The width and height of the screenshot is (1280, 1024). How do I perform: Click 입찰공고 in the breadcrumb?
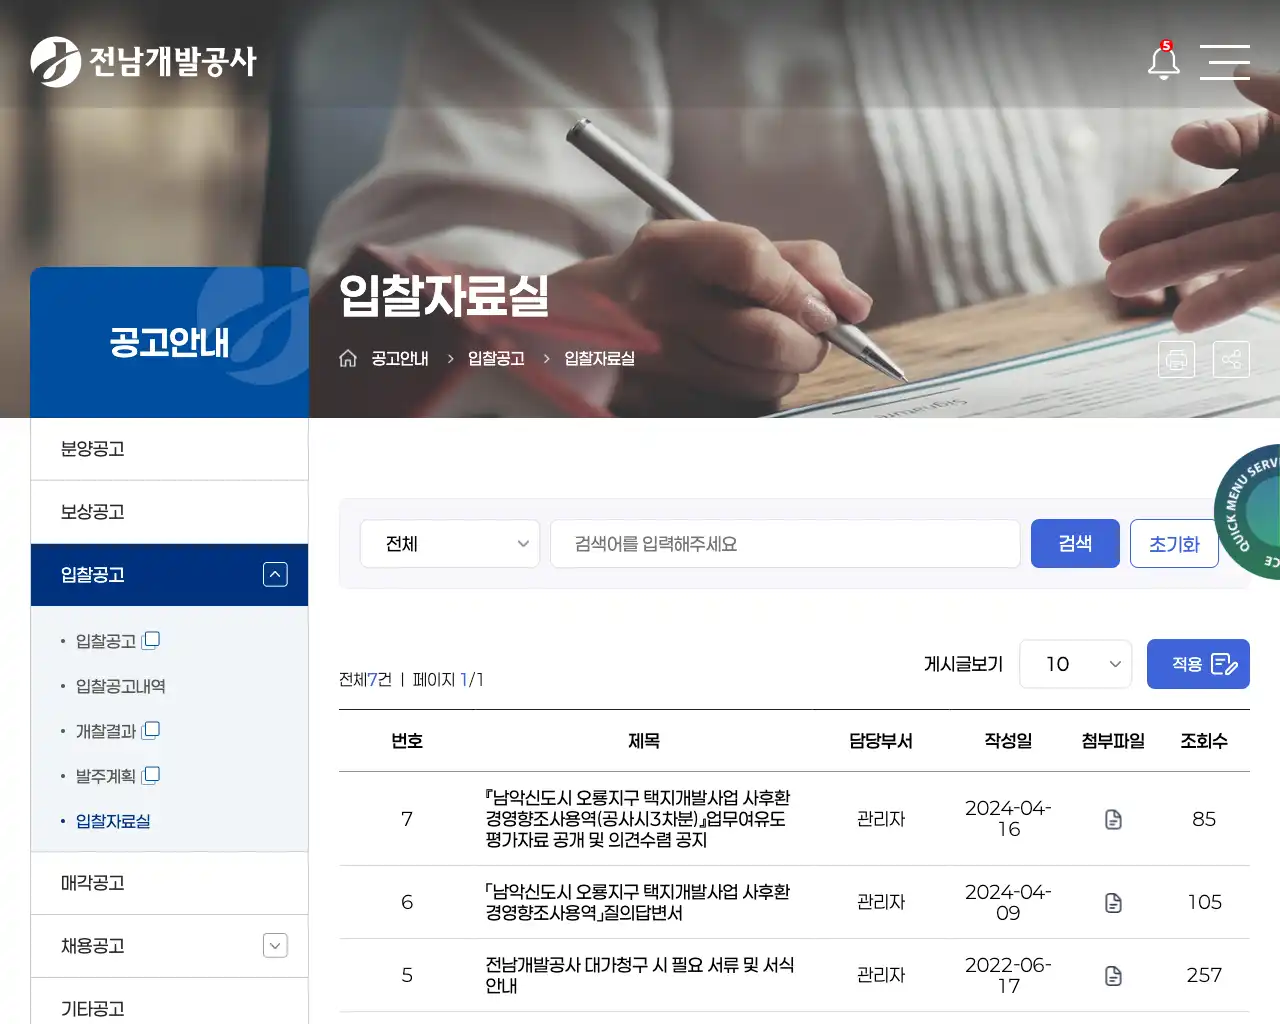point(496,358)
